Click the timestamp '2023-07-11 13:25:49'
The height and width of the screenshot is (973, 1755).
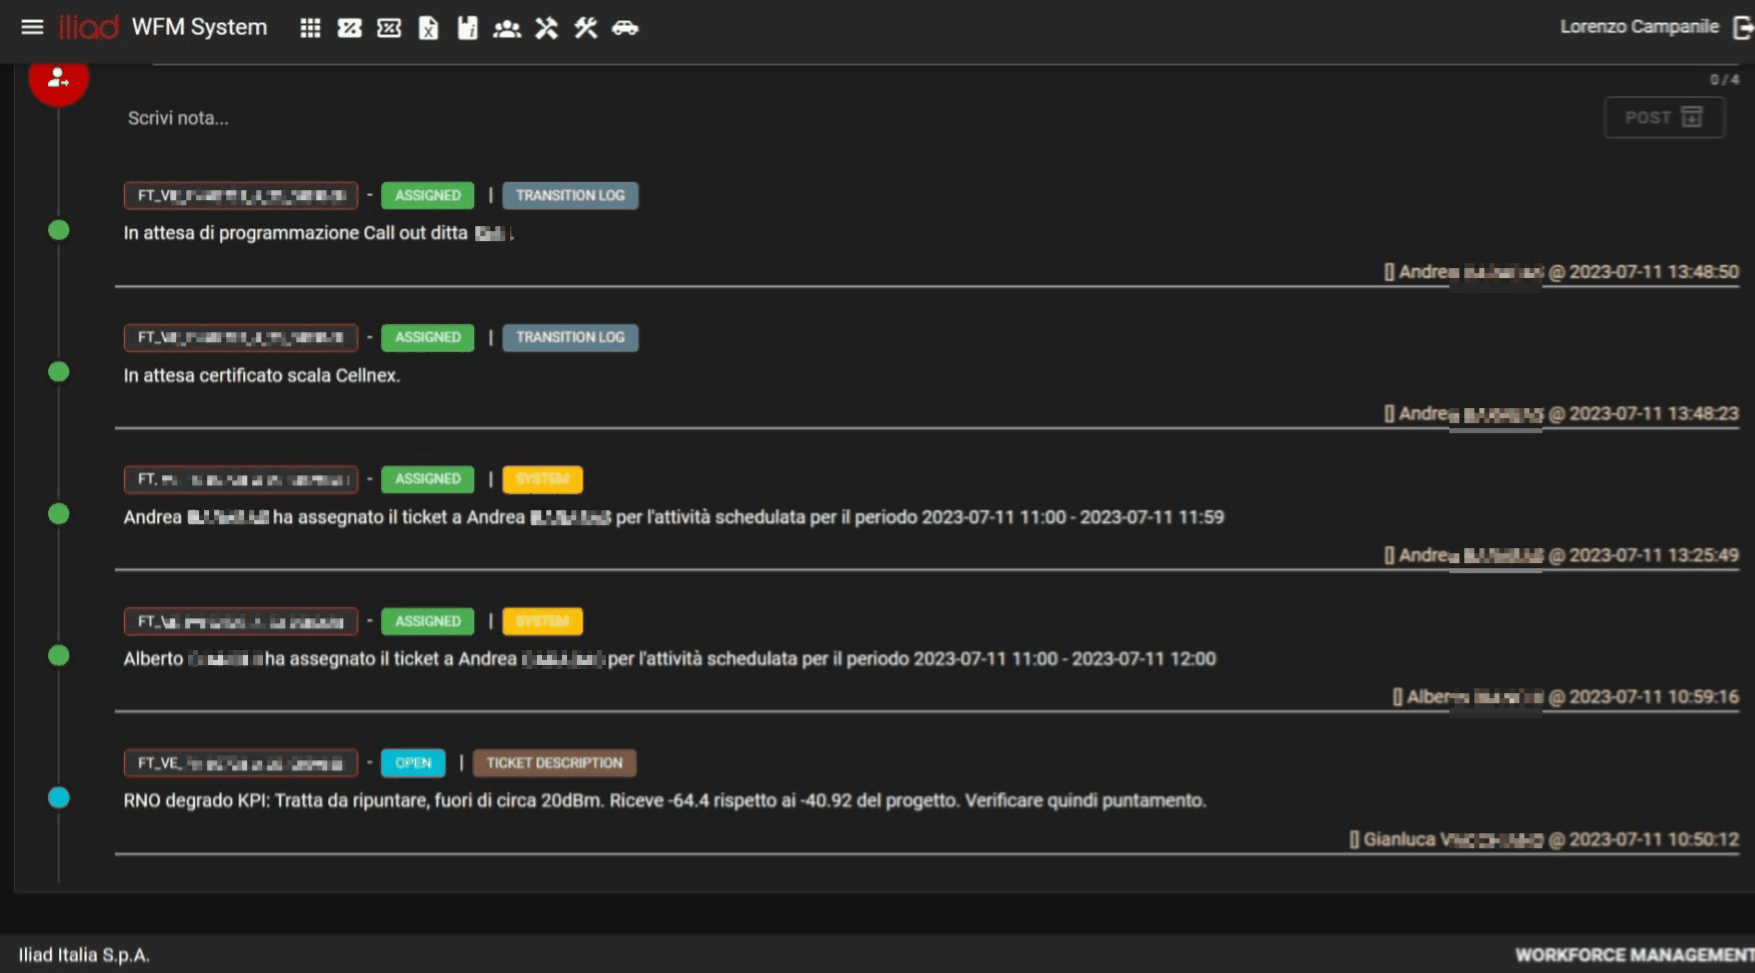click(1654, 556)
